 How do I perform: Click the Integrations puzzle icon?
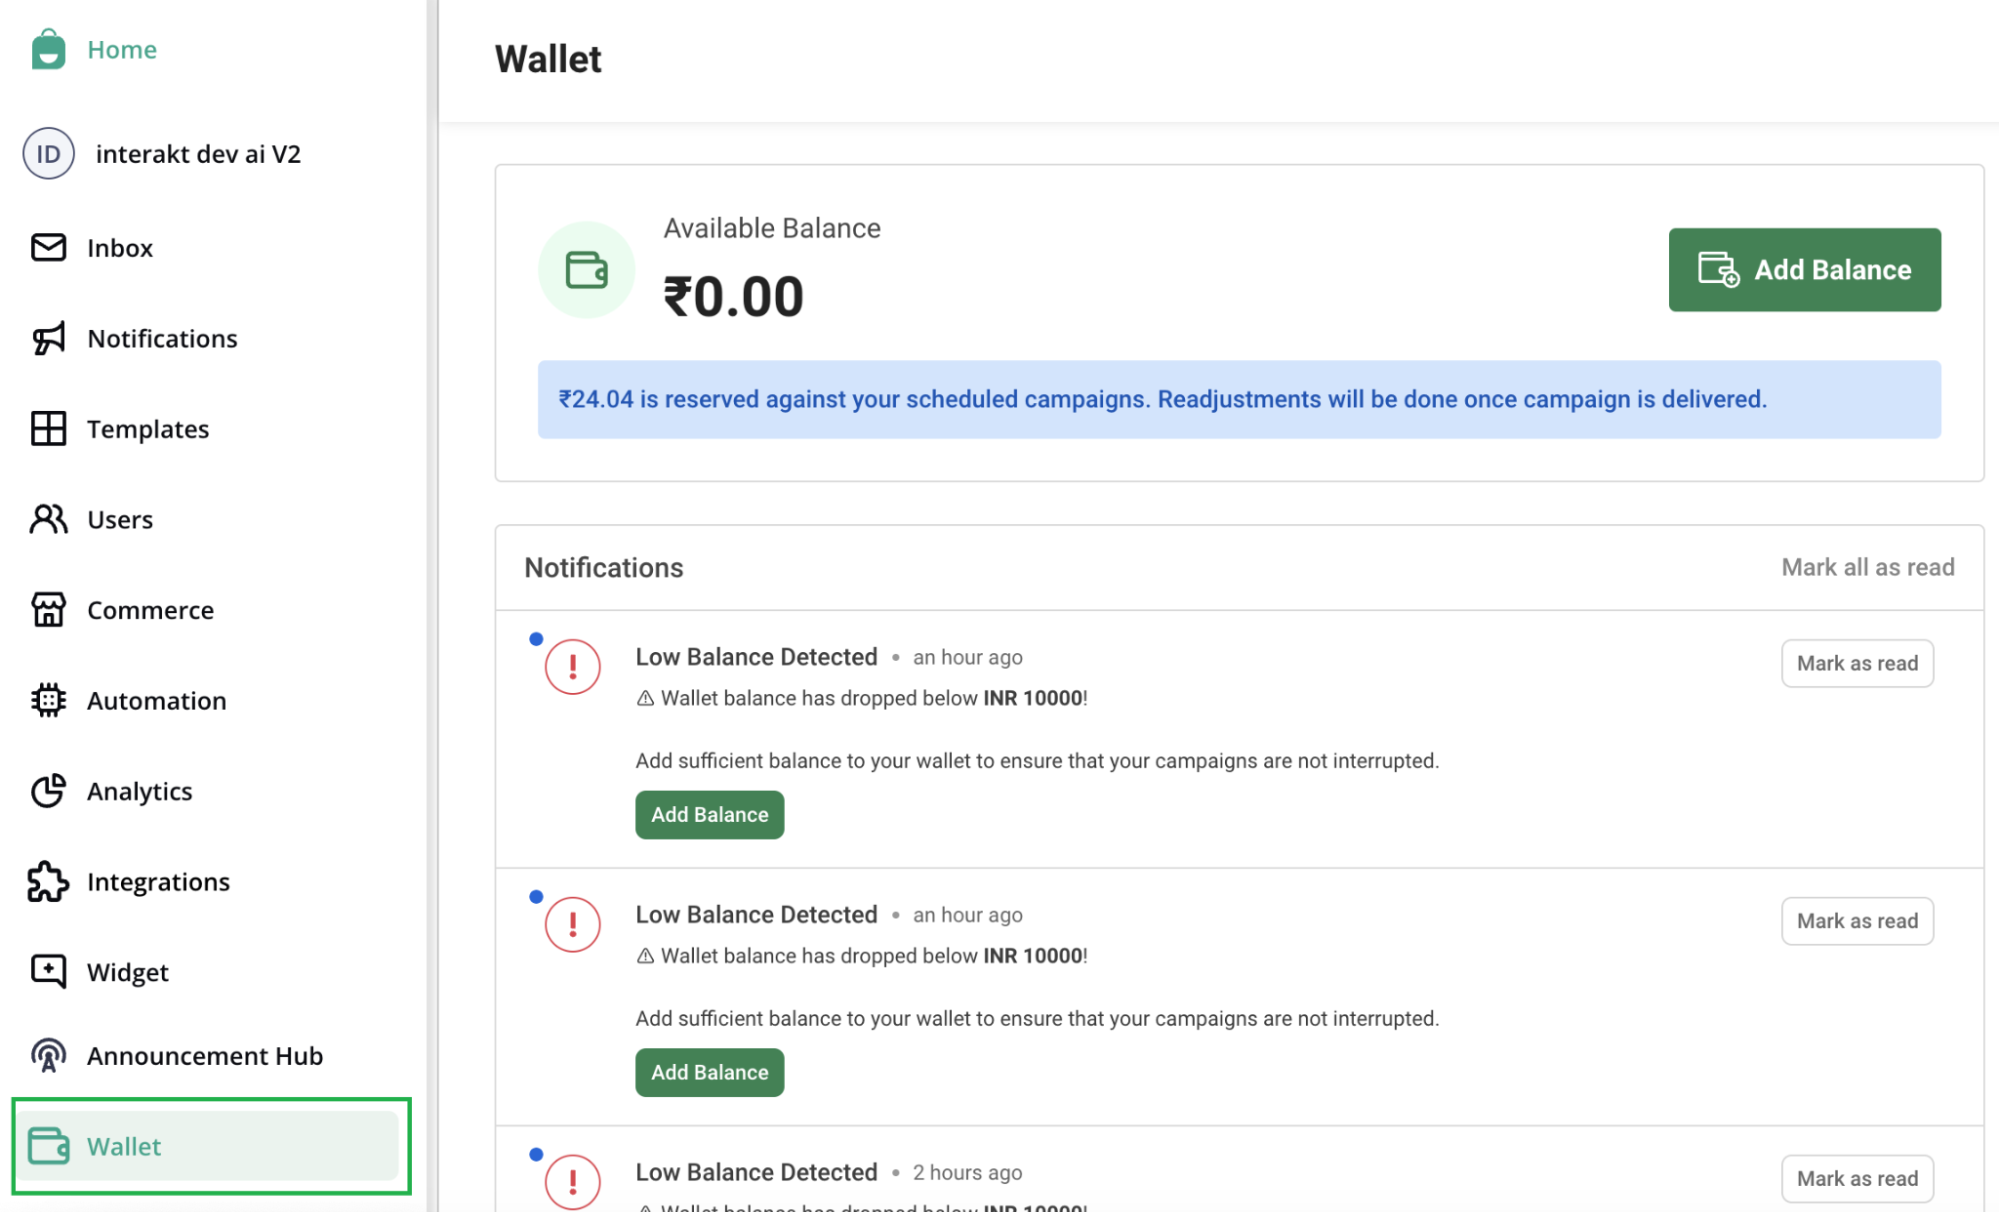(48, 881)
